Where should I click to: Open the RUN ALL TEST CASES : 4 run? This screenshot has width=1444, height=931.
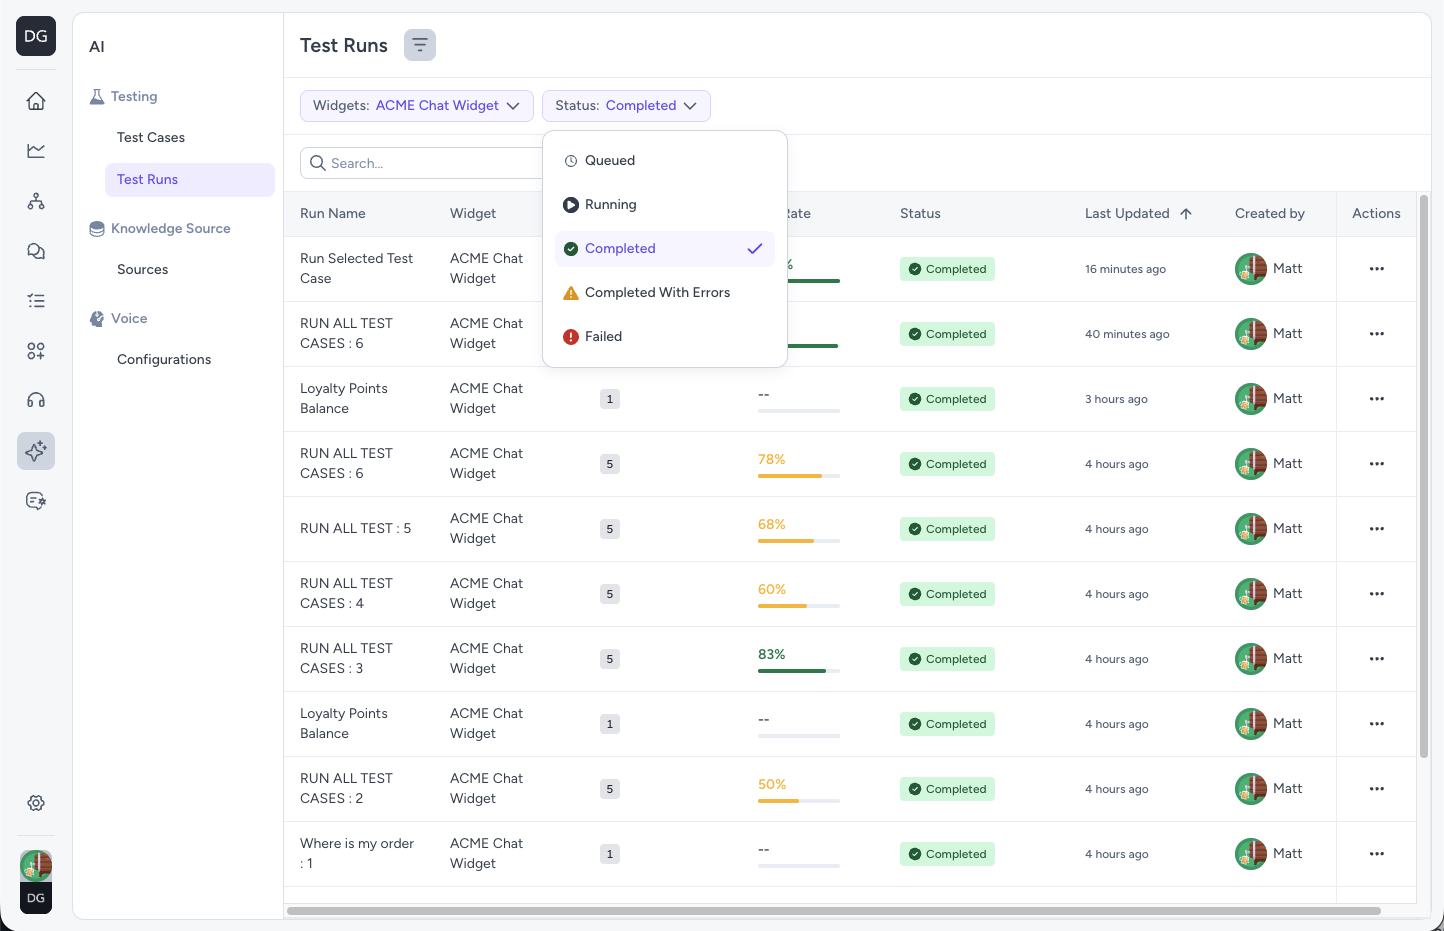pyautogui.click(x=346, y=594)
